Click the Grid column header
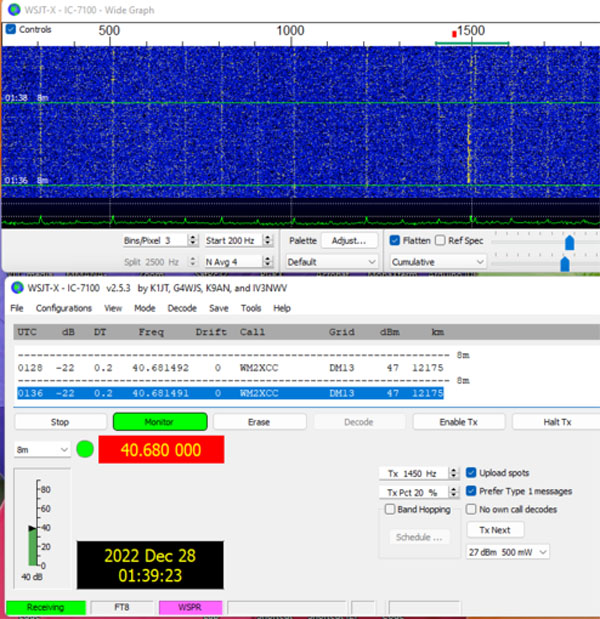Screen dimensions: 600x619 pyautogui.click(x=341, y=332)
